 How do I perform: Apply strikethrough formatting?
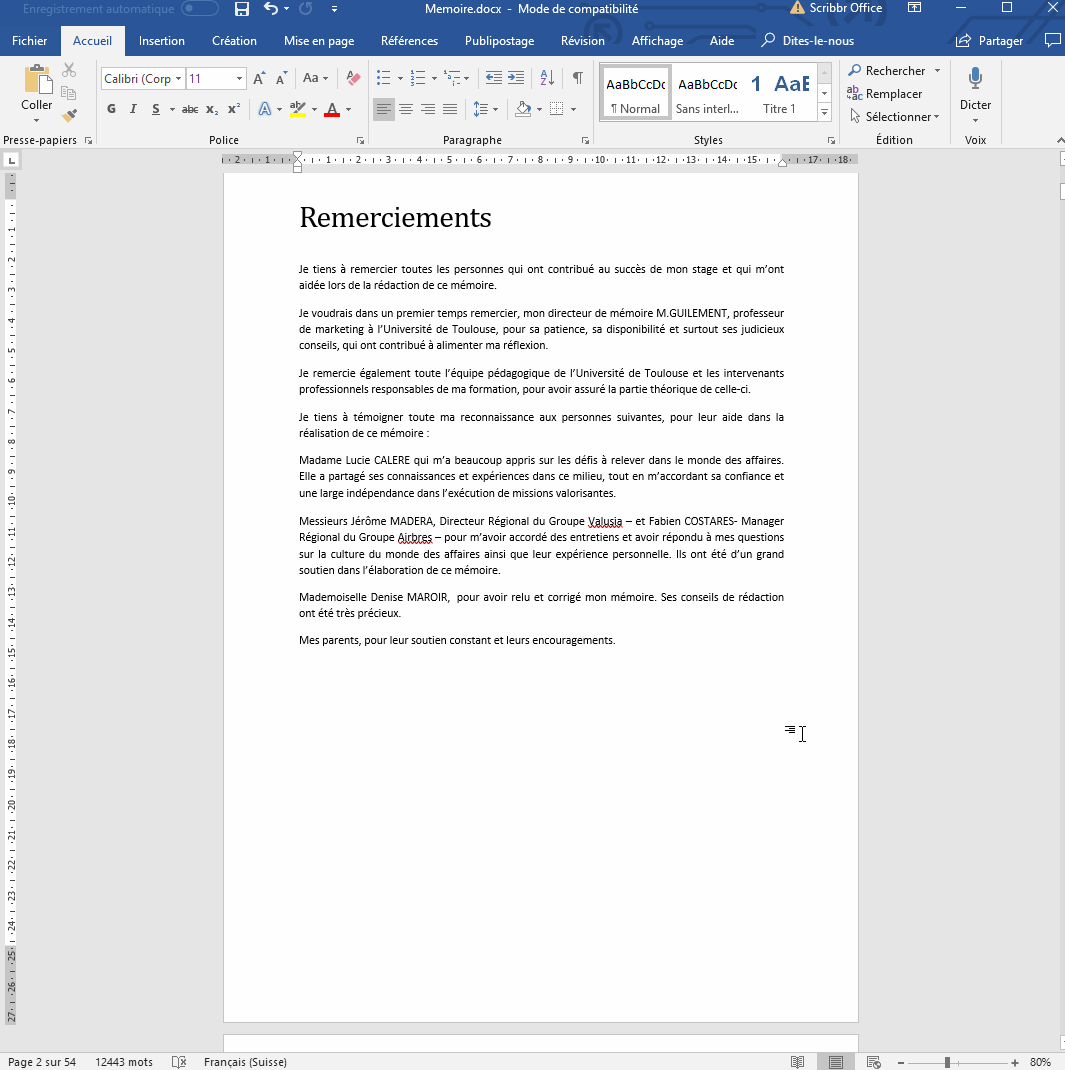click(x=190, y=109)
